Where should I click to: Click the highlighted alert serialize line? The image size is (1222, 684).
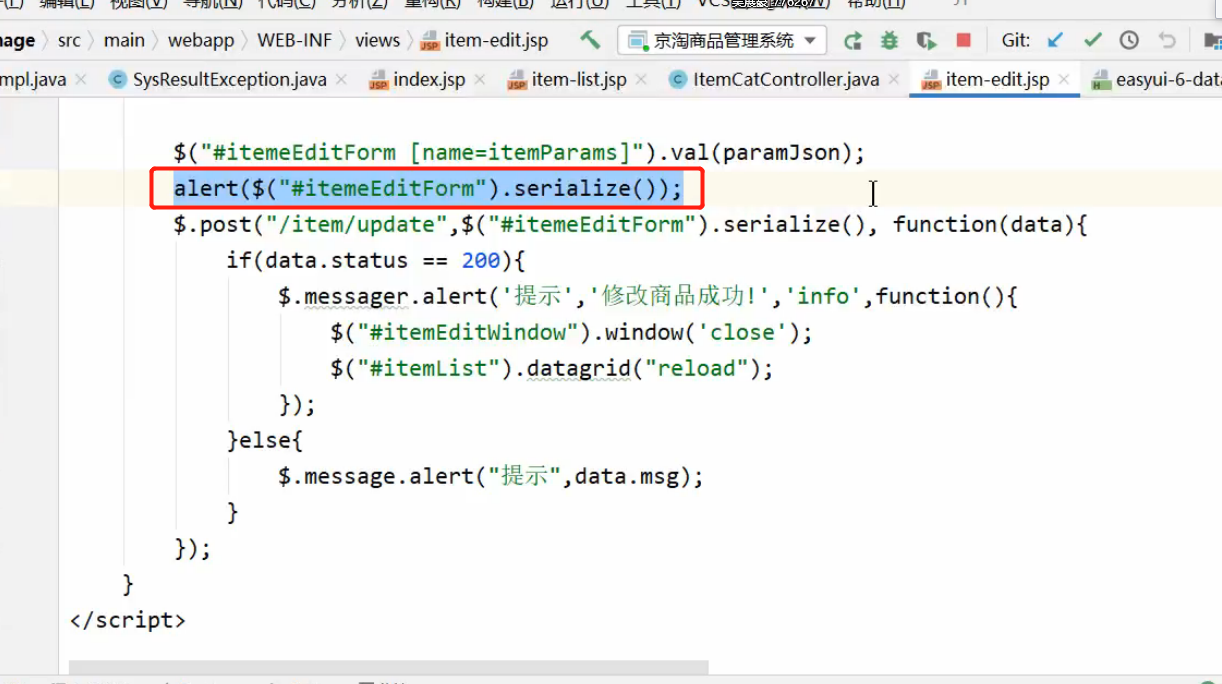tap(428, 188)
